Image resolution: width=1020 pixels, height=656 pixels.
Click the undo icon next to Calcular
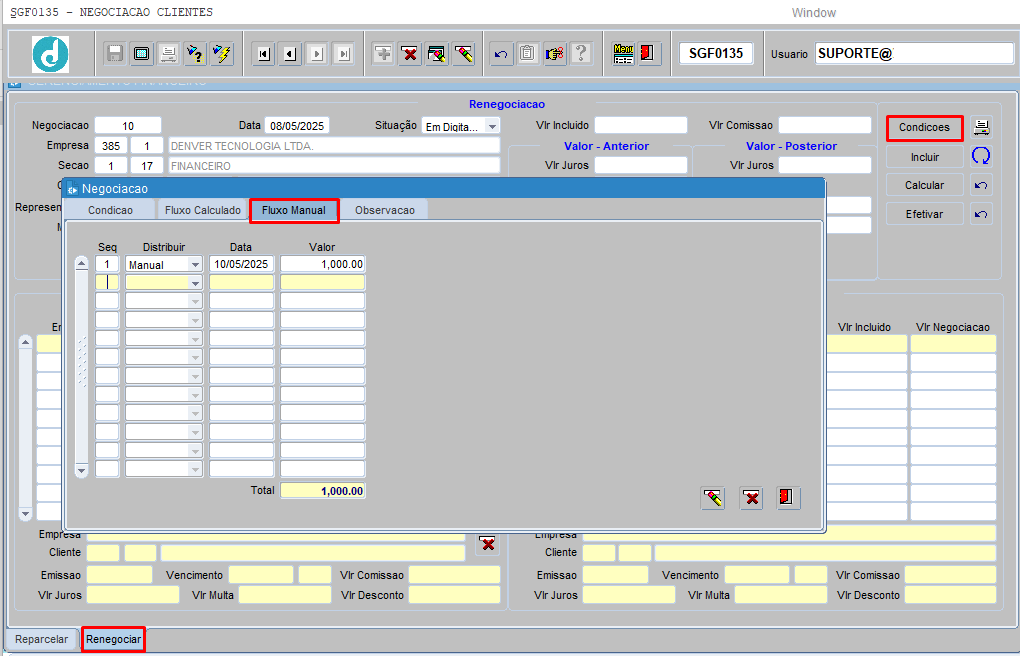(x=981, y=185)
